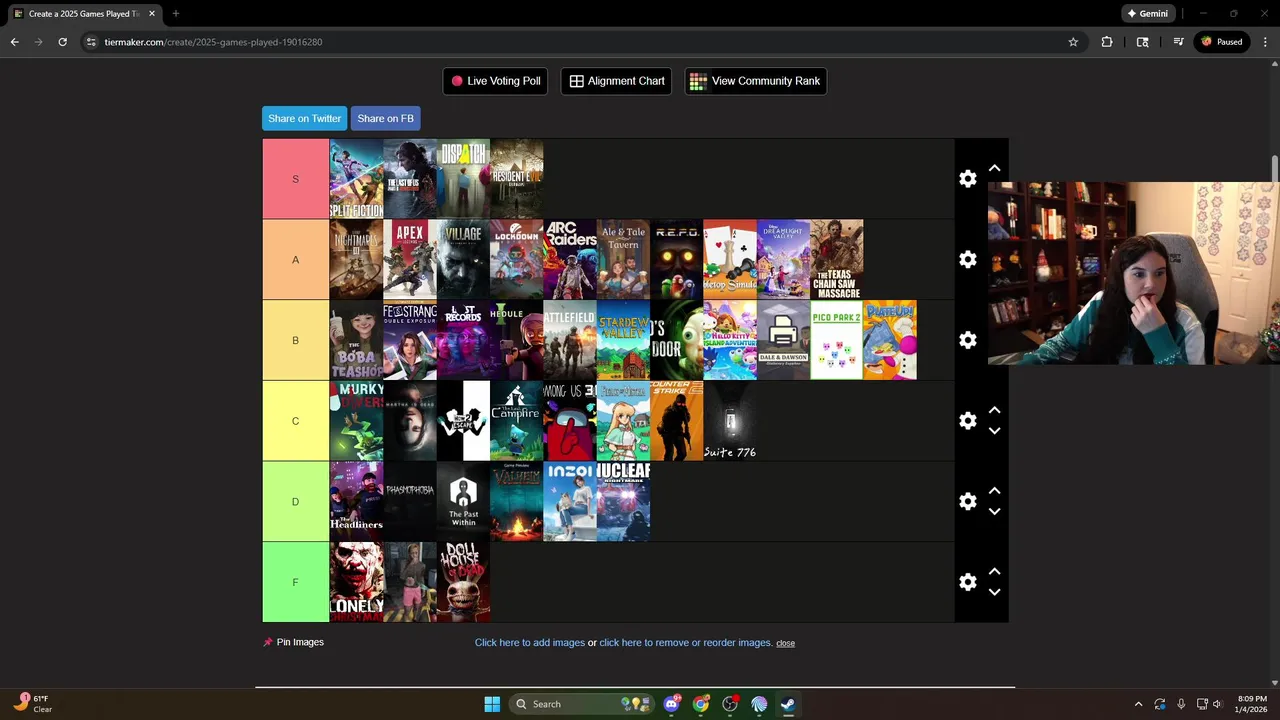Open volume control in the system tray
This screenshot has height=720, width=1280.
point(1217,704)
